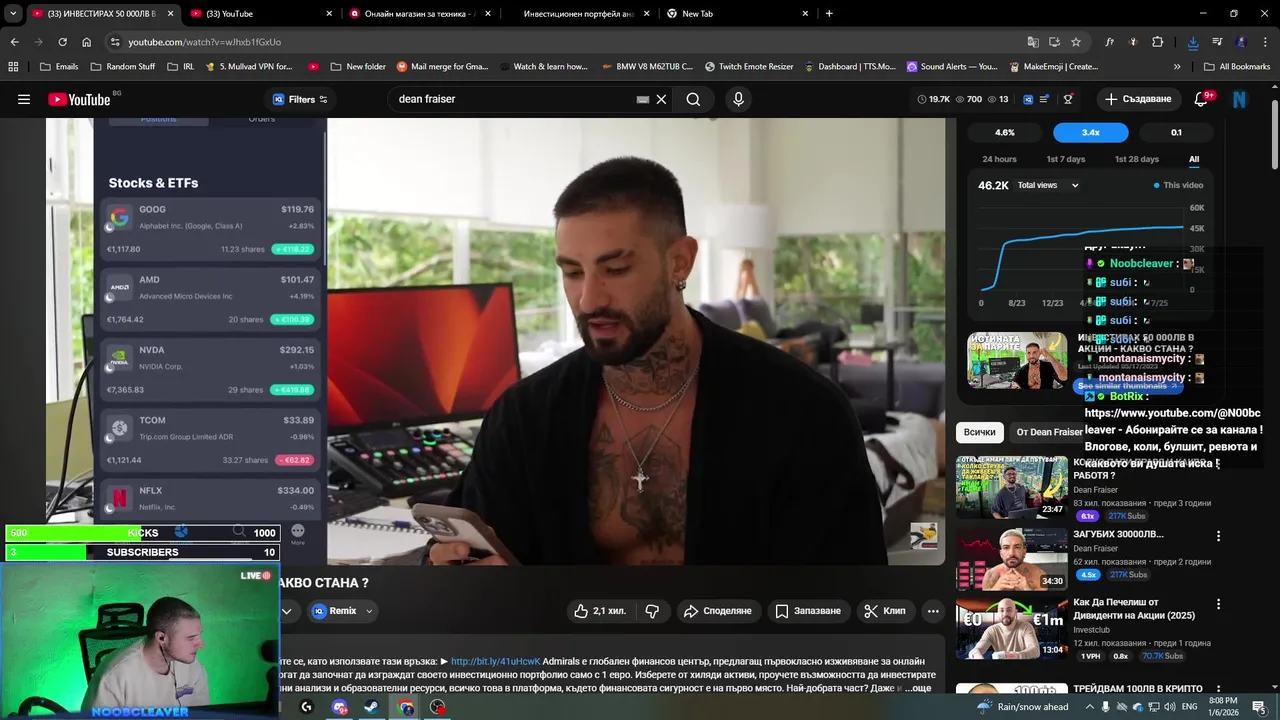Switch chart range to 'All'
This screenshot has height=720, width=1280.
[1193, 159]
